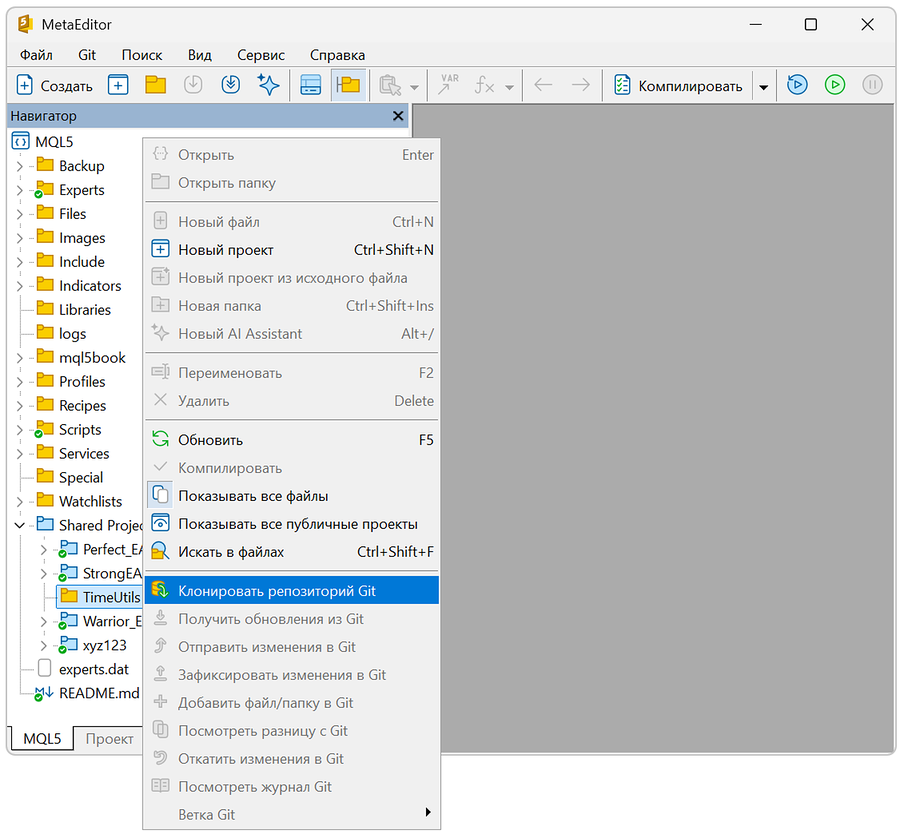Switch to the MQL5 navigator tab

tap(42, 738)
